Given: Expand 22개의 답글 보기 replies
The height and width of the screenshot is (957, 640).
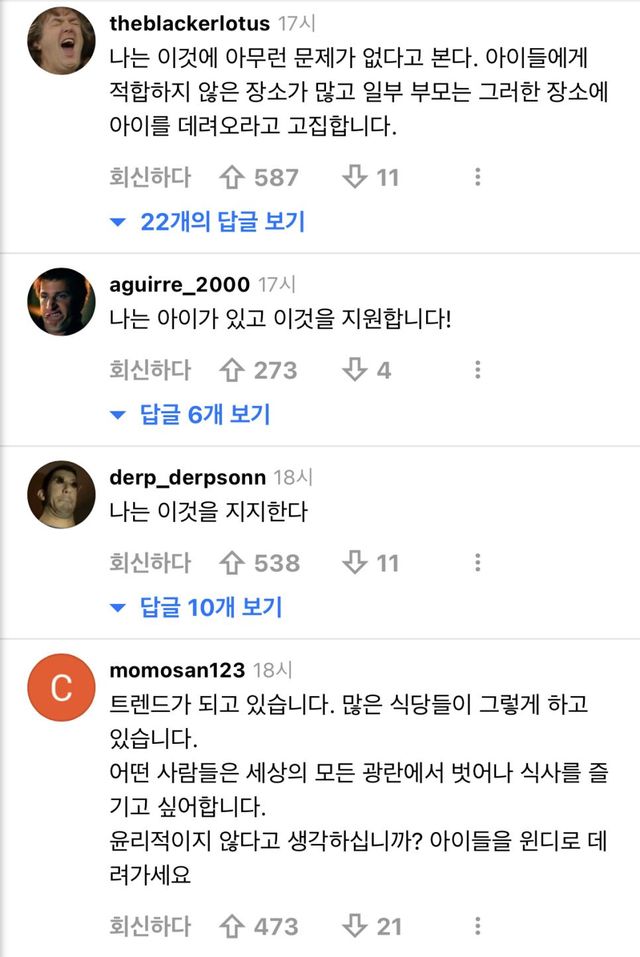Looking at the screenshot, I should (x=209, y=222).
